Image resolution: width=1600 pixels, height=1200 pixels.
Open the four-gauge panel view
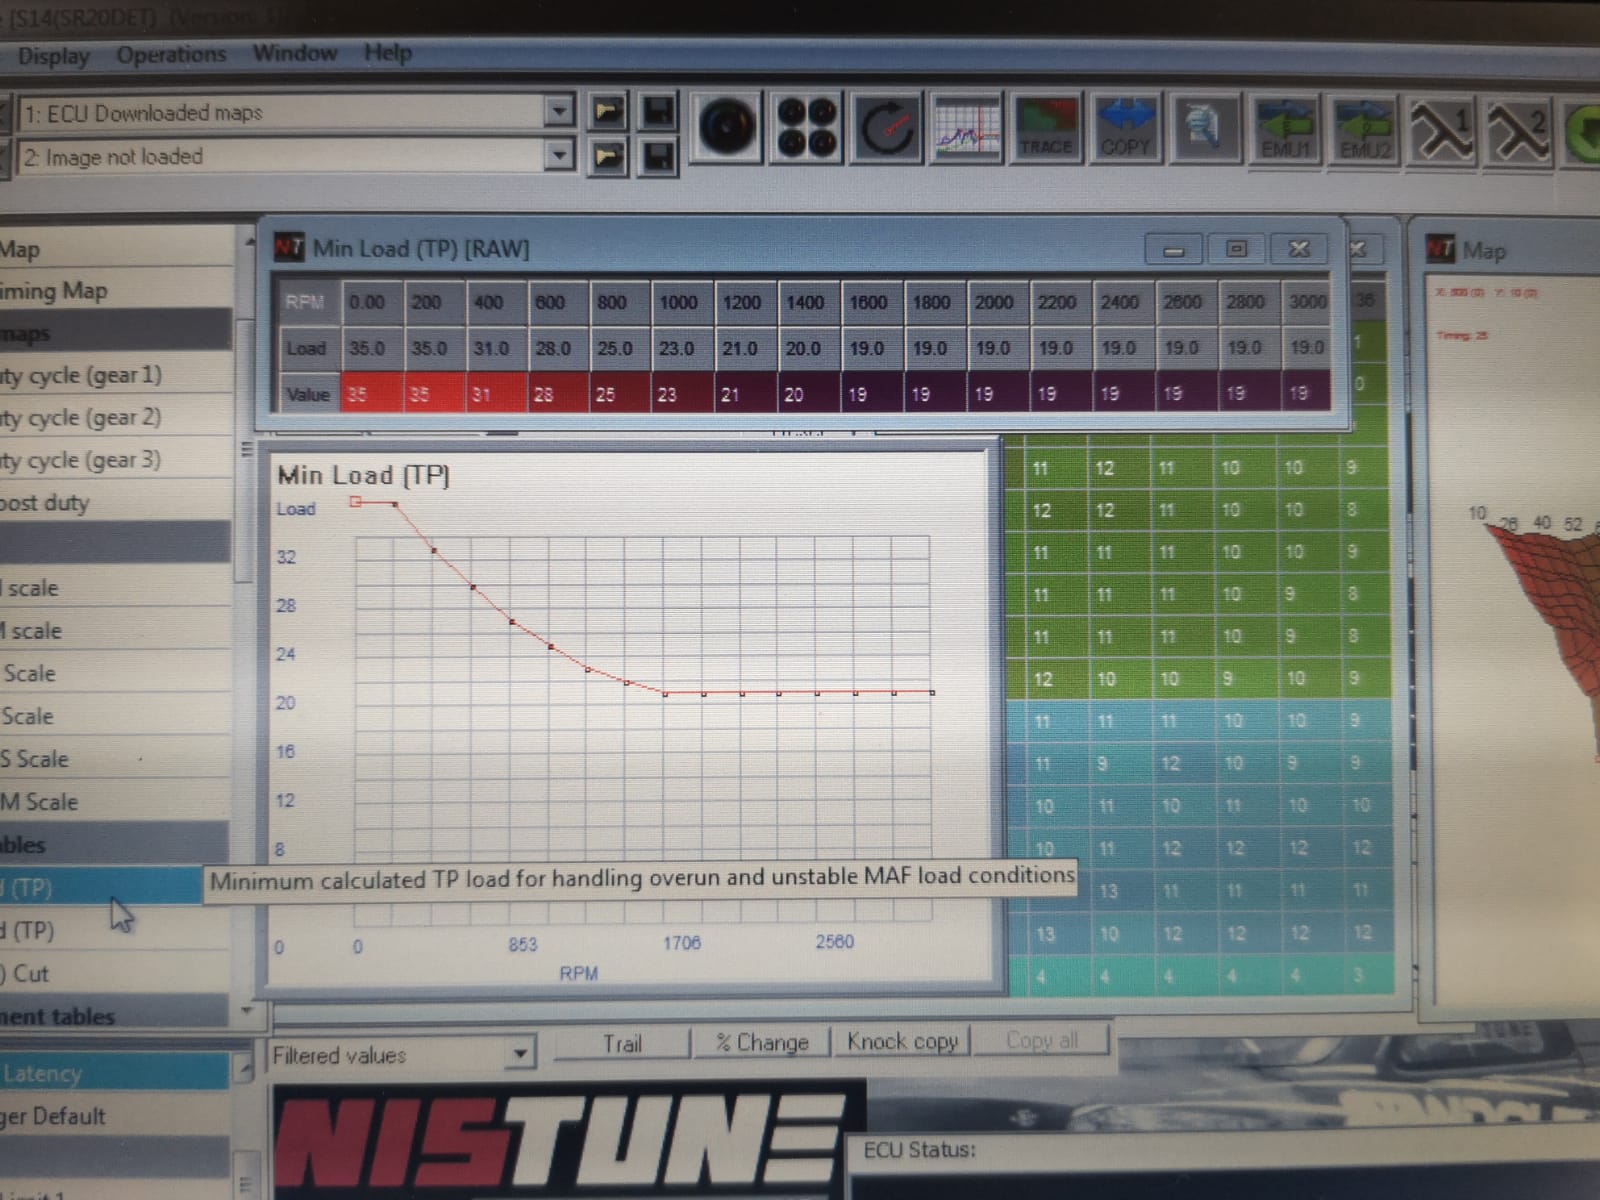[806, 127]
